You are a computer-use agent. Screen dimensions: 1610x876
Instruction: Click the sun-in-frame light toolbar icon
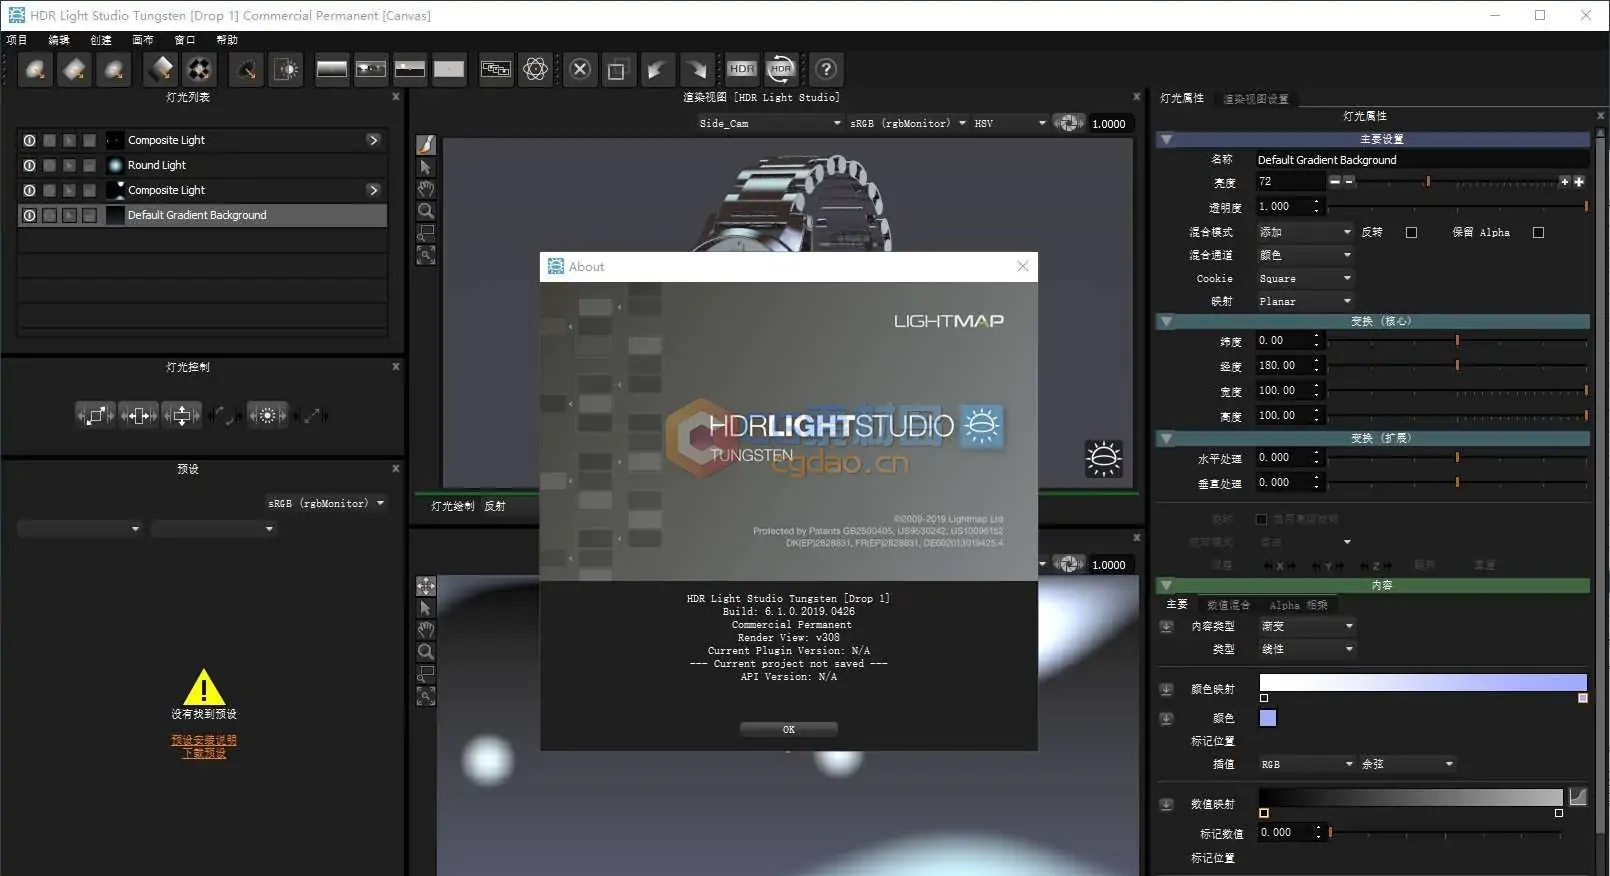click(286, 69)
